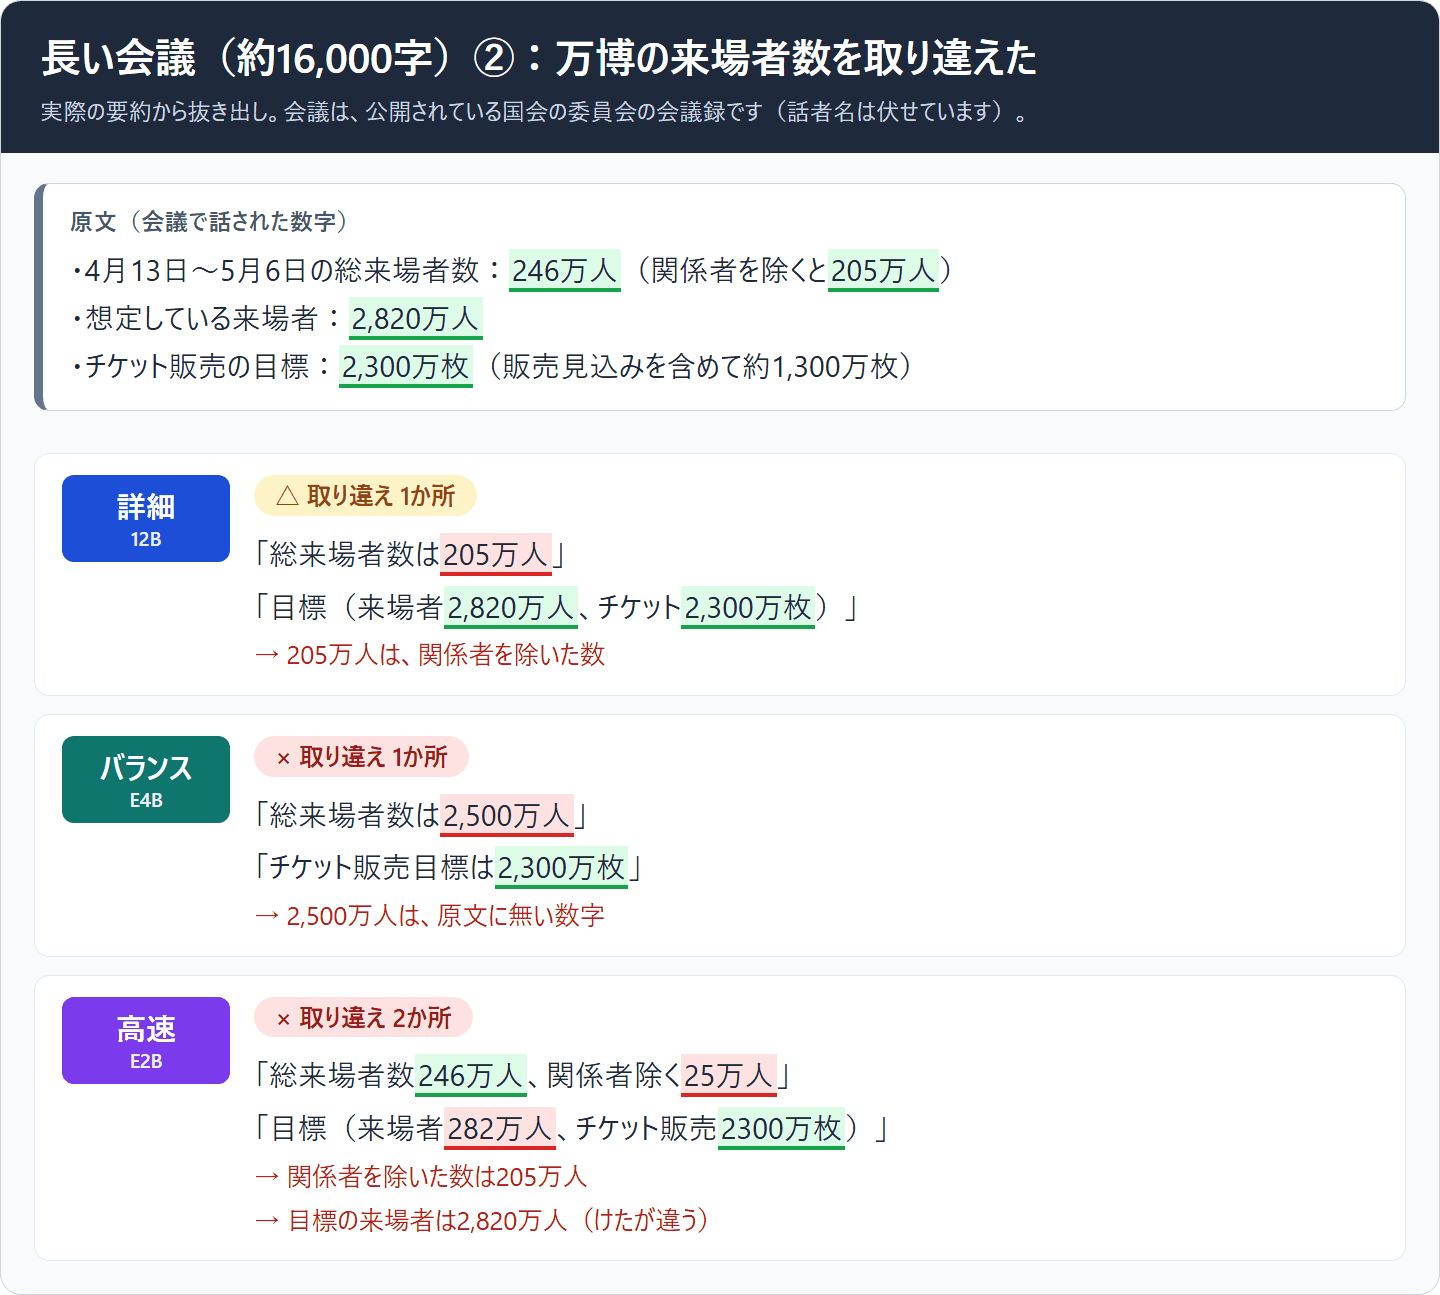Click "246万人" in the 原文 box
1440x1295 pixels.
(x=565, y=270)
